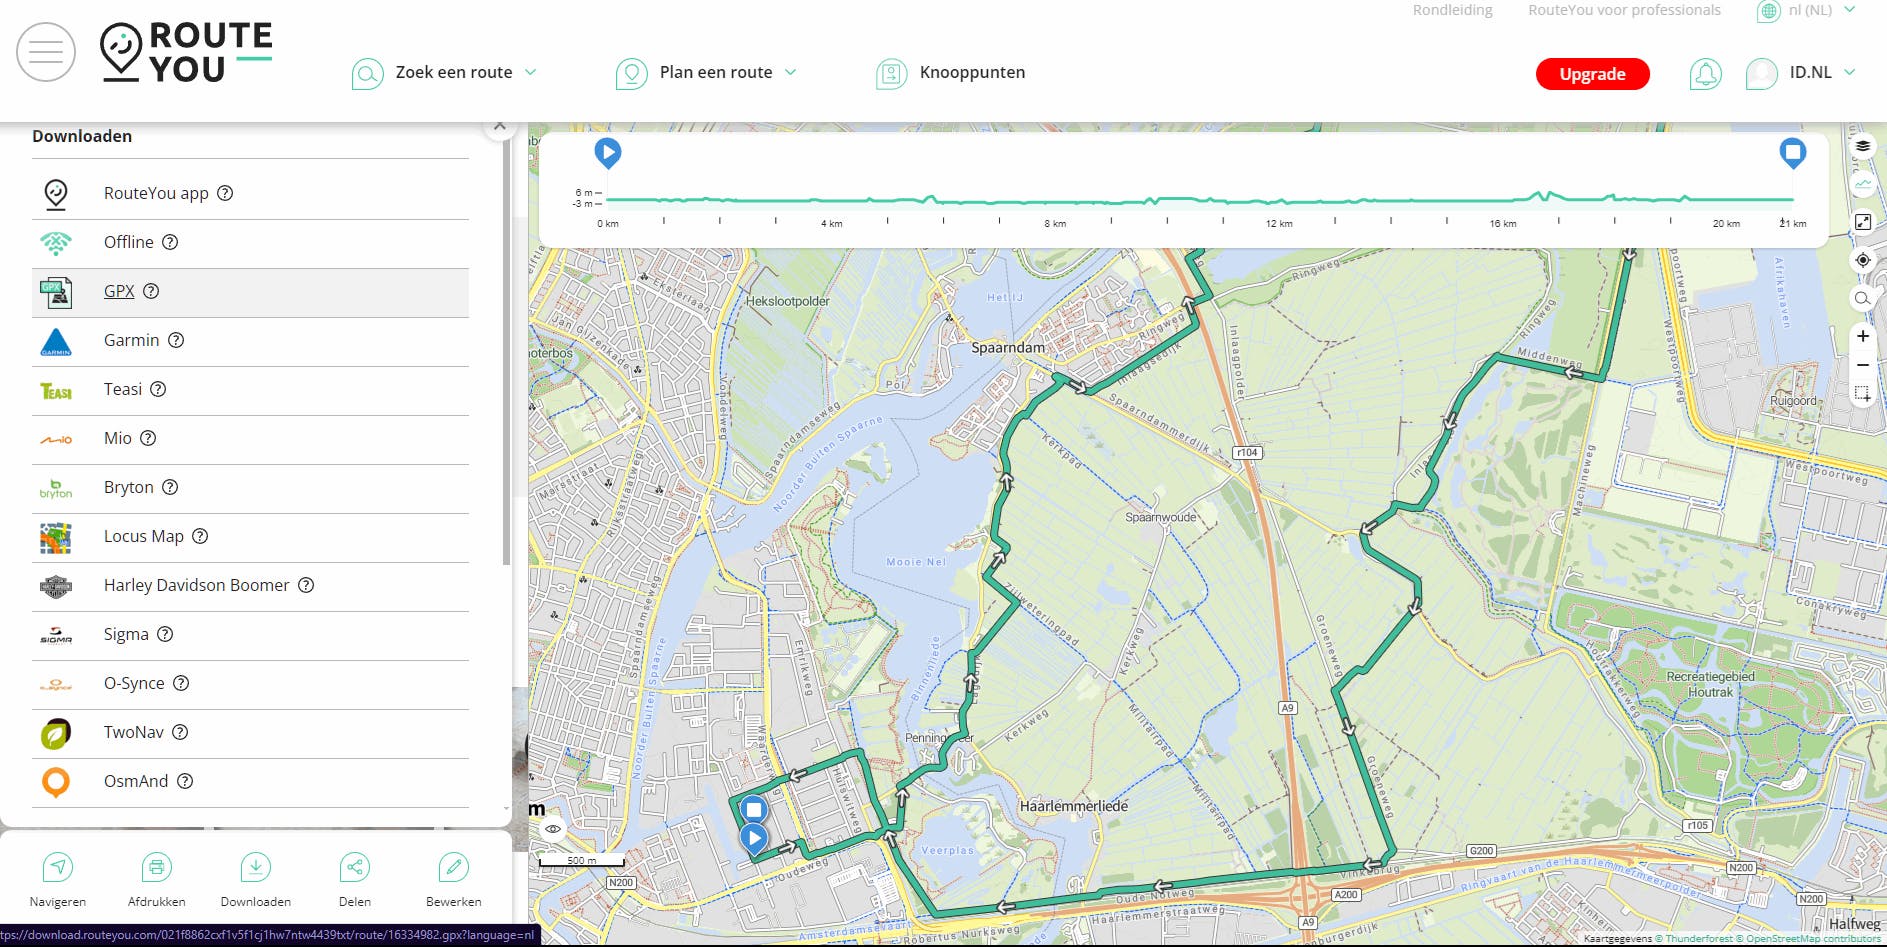Edit the route with Bewerken
1887x947 pixels.
click(x=454, y=880)
